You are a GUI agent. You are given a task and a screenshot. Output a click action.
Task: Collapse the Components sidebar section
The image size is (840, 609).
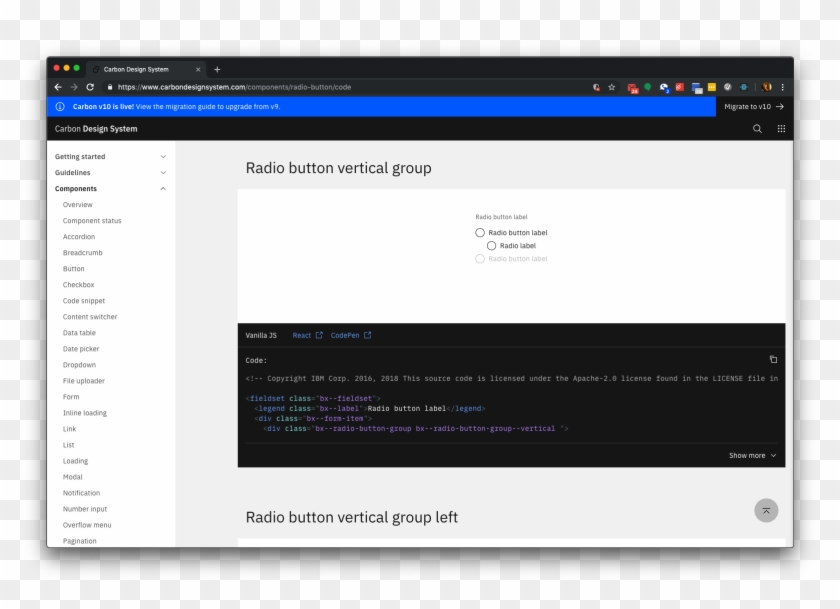pos(163,189)
